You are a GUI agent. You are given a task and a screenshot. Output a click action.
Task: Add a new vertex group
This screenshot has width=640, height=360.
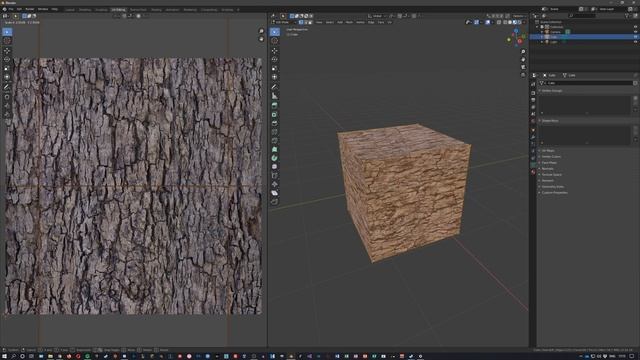point(636,98)
